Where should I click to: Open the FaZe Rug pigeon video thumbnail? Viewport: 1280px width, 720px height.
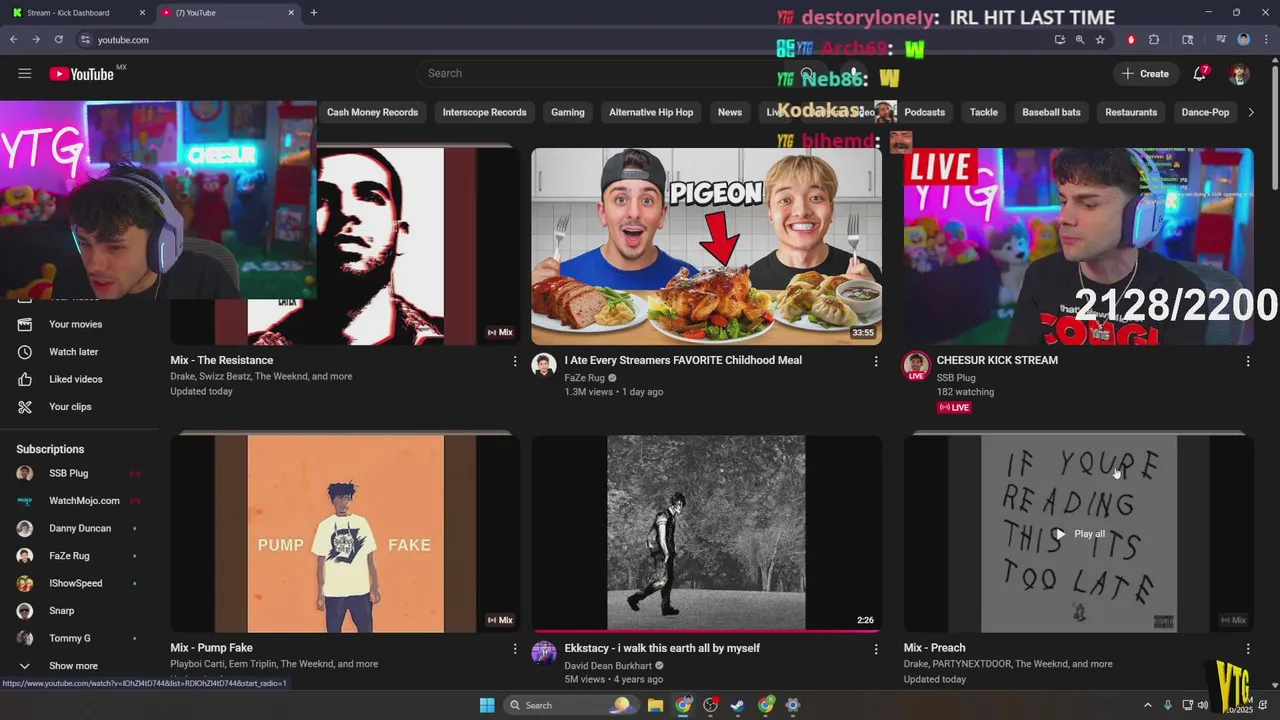706,246
